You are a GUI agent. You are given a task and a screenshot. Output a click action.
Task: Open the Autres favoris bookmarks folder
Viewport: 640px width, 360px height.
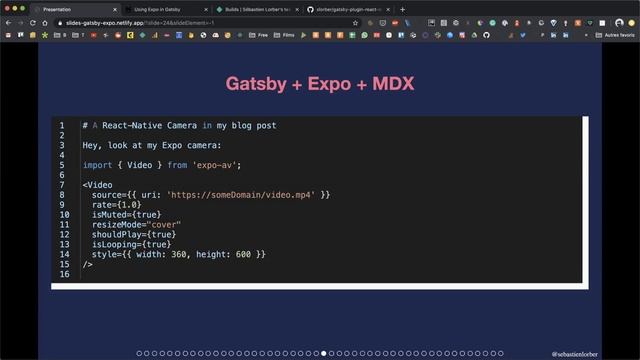615,36
